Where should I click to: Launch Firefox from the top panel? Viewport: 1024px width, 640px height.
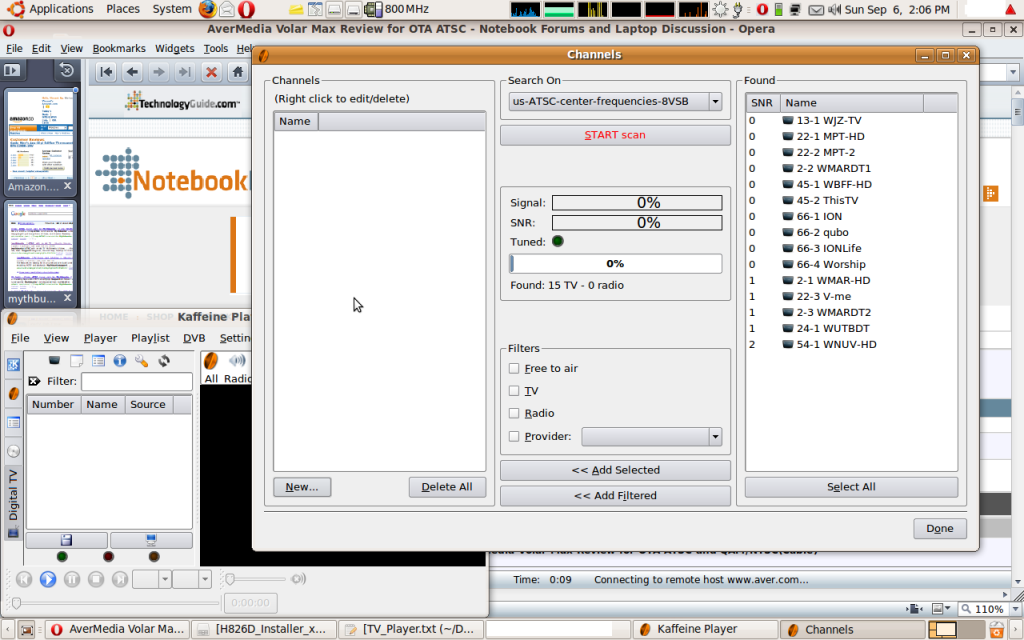coord(208,9)
